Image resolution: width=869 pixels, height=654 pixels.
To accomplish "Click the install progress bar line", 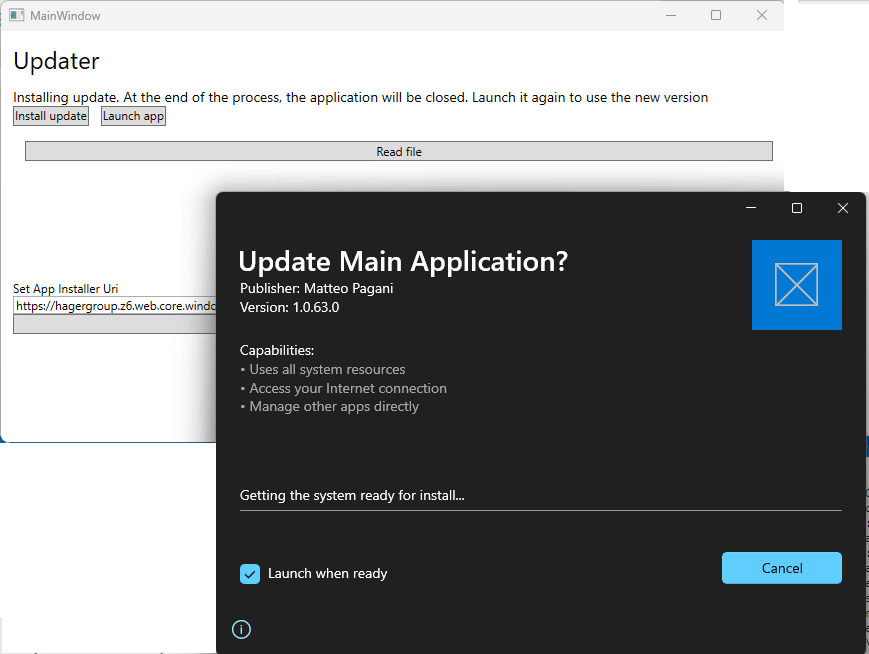I will 540,510.
